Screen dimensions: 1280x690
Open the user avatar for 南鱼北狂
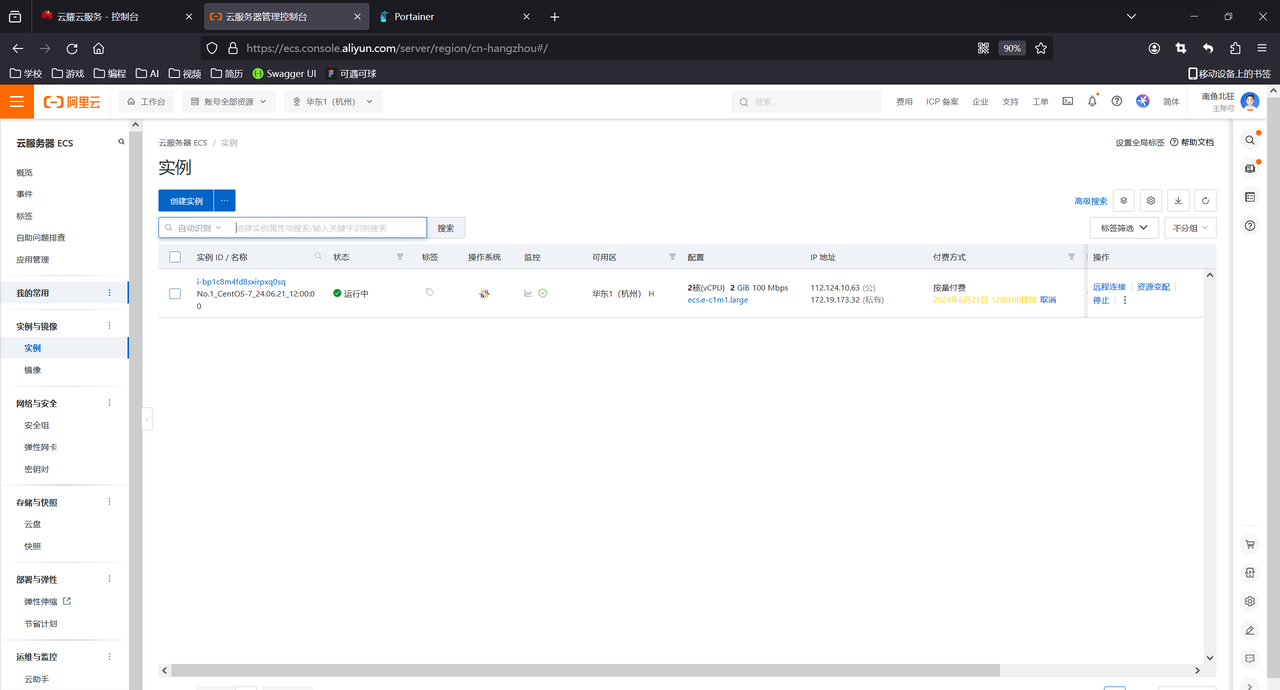1250,101
